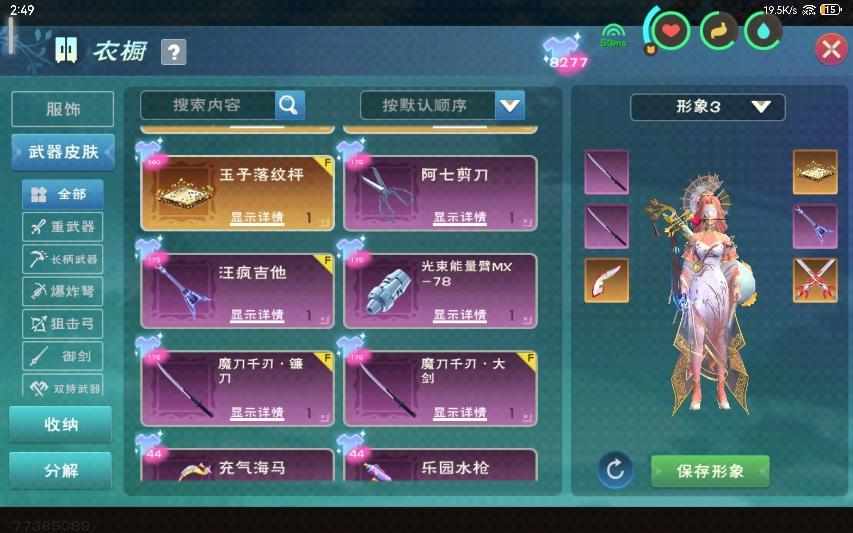Image resolution: width=853 pixels, height=533 pixels.
Task: Click the circular reset arrow icon
Action: point(615,469)
